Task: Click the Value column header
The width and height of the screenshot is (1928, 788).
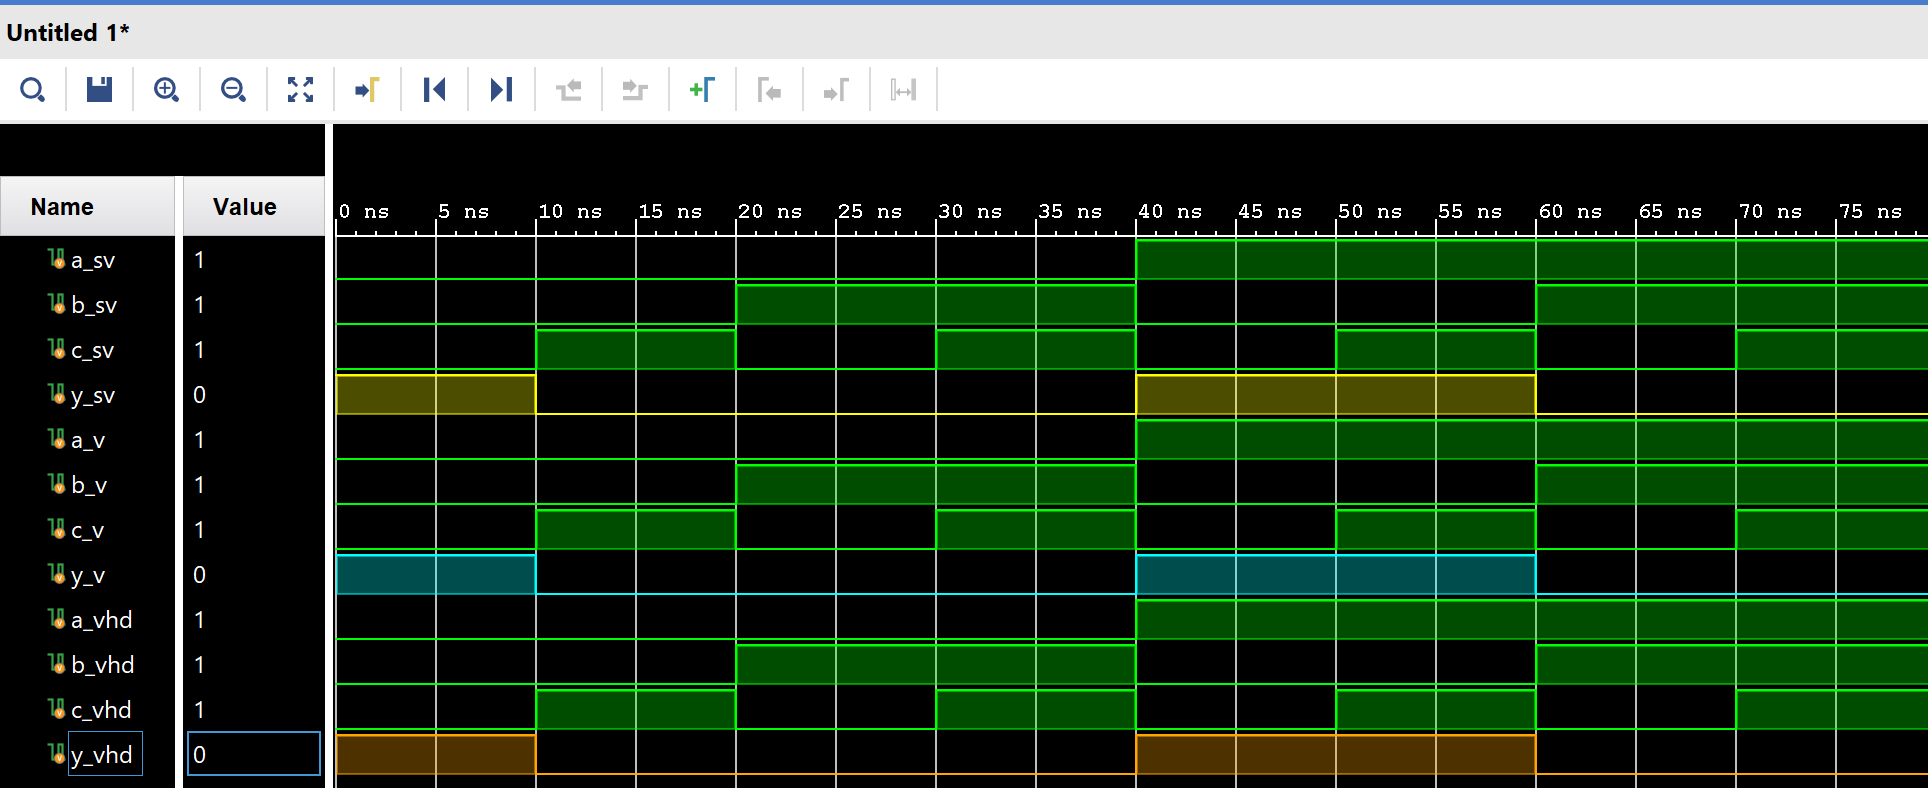Action: (x=245, y=207)
